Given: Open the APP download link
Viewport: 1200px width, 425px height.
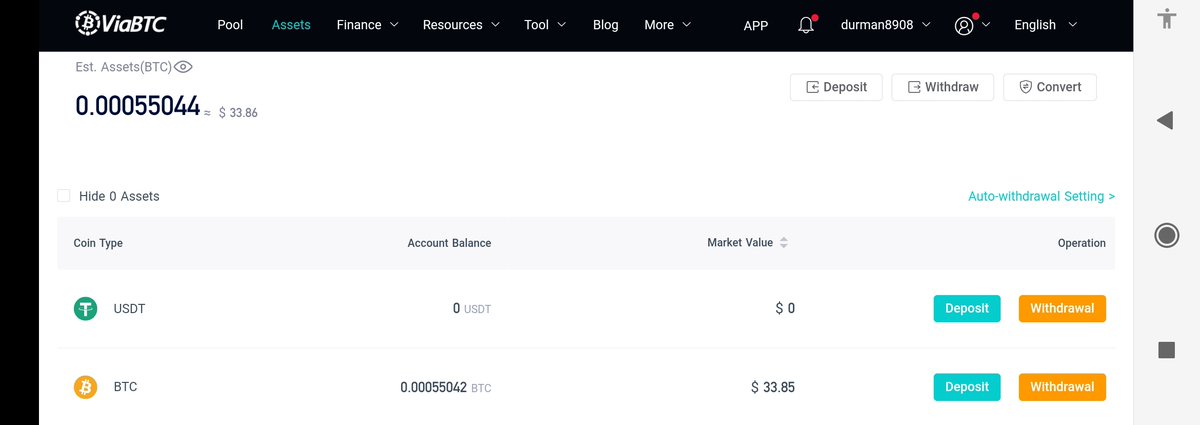Looking at the screenshot, I should point(756,25).
